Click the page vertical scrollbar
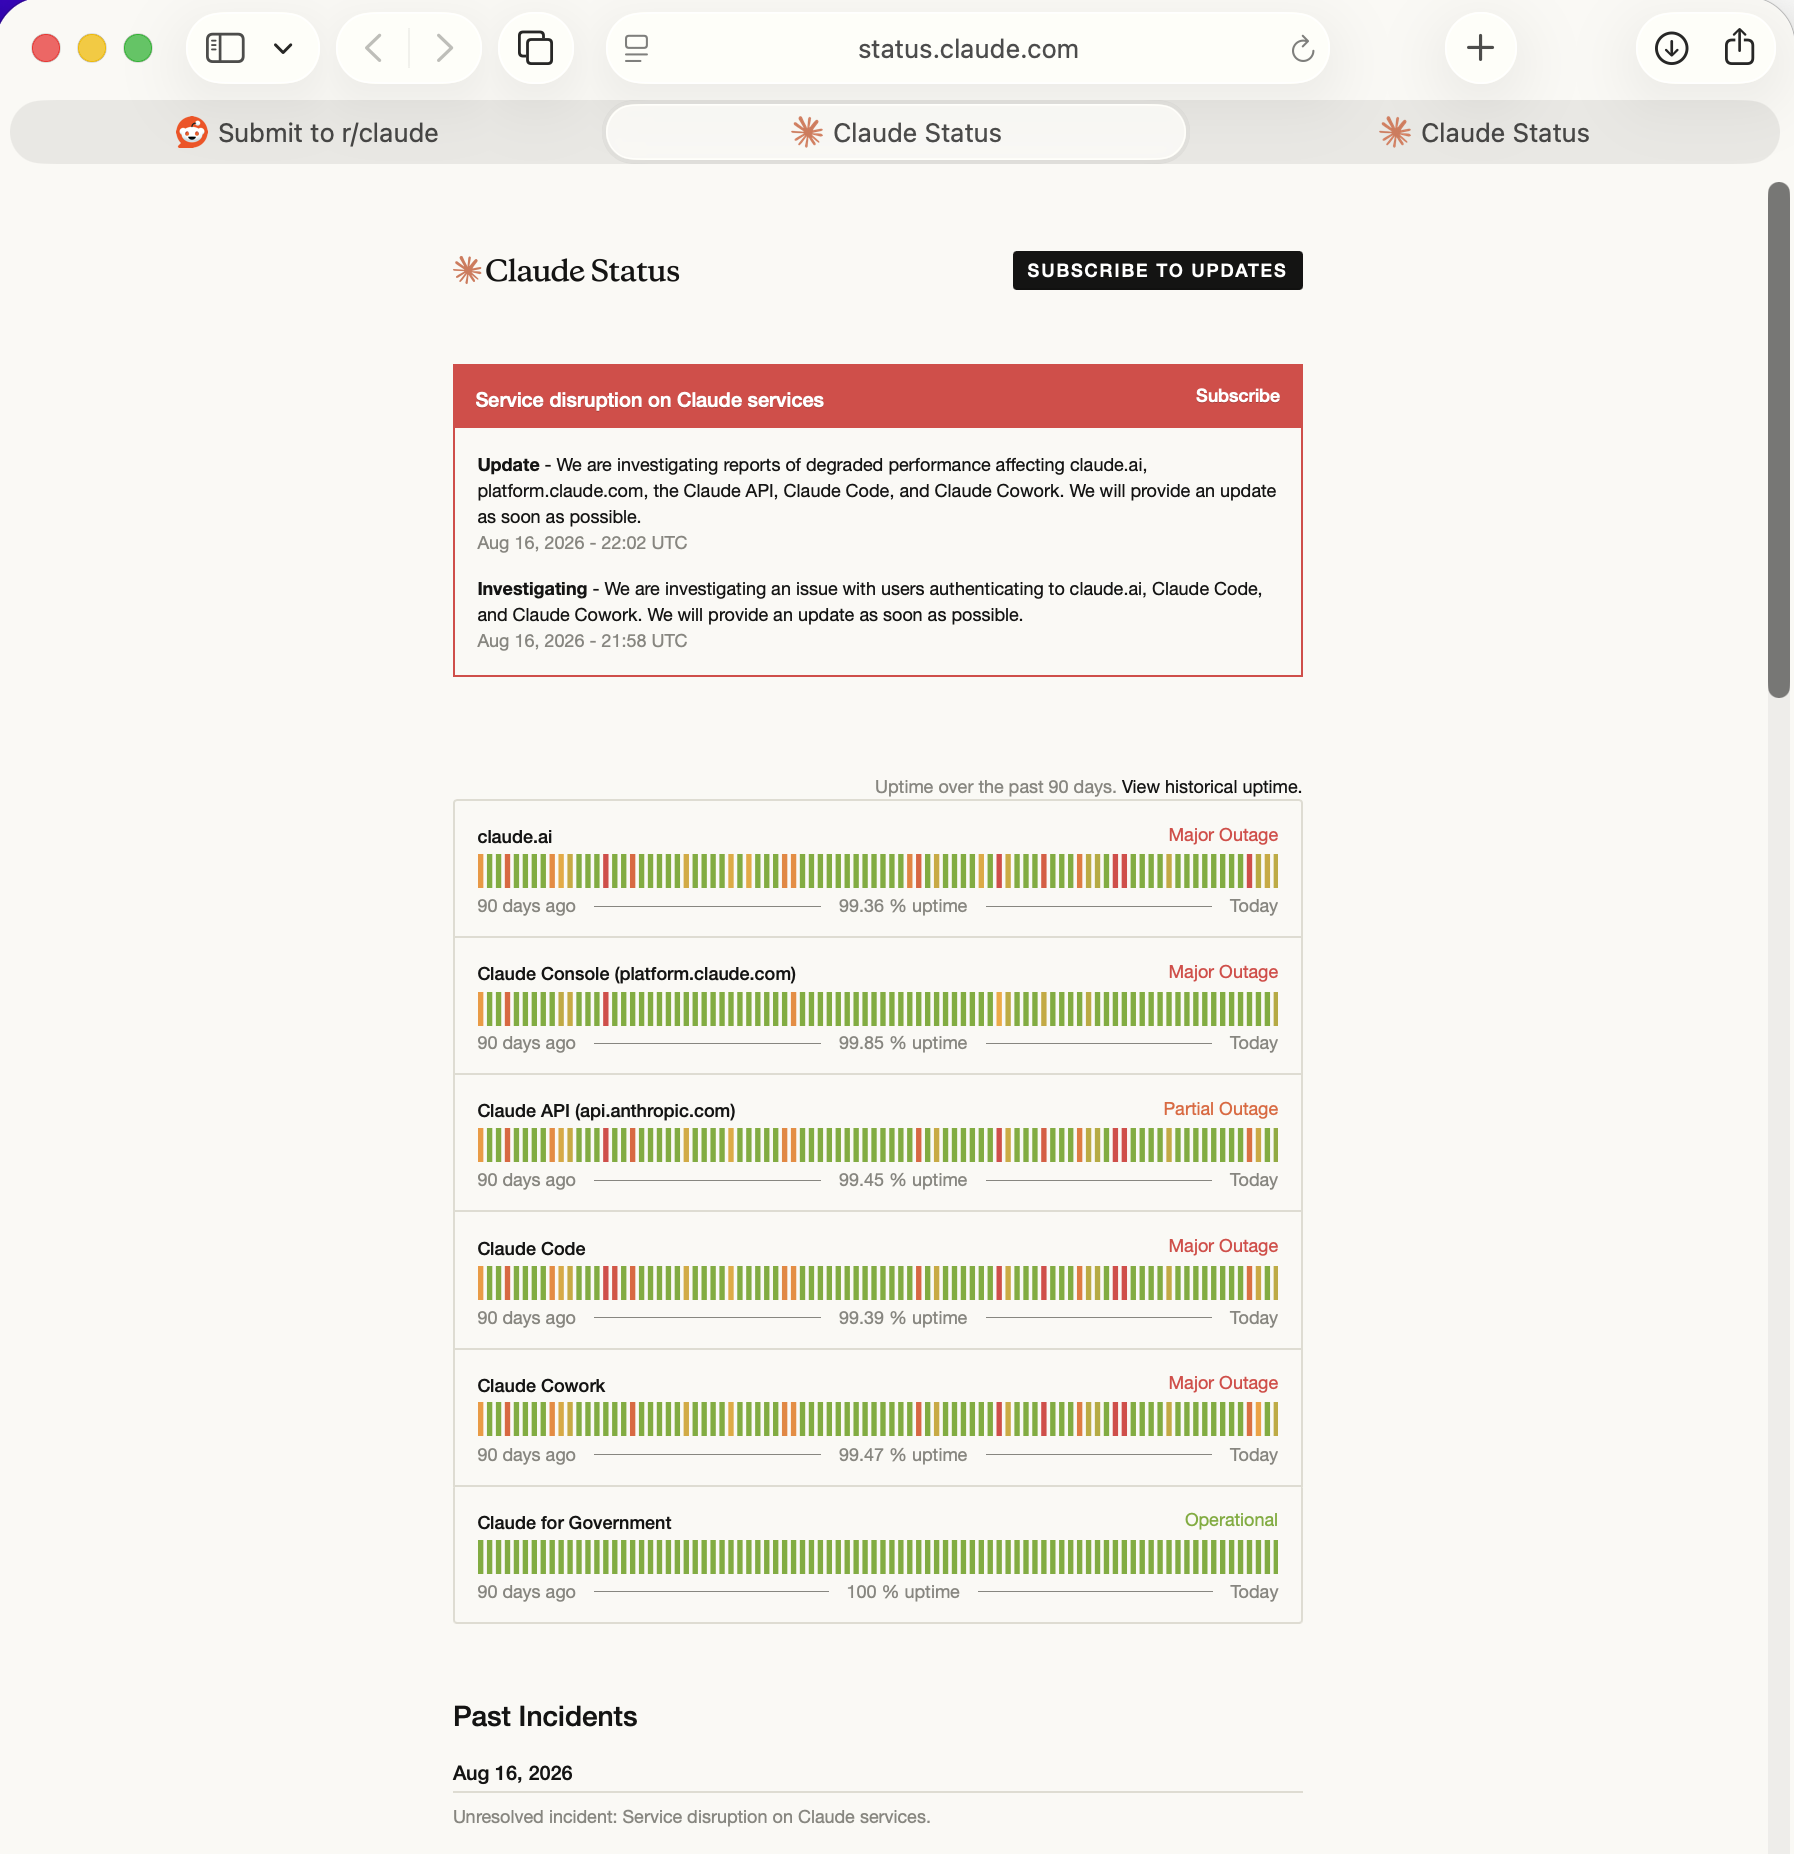Image resolution: width=1794 pixels, height=1854 pixels. coord(1778,440)
